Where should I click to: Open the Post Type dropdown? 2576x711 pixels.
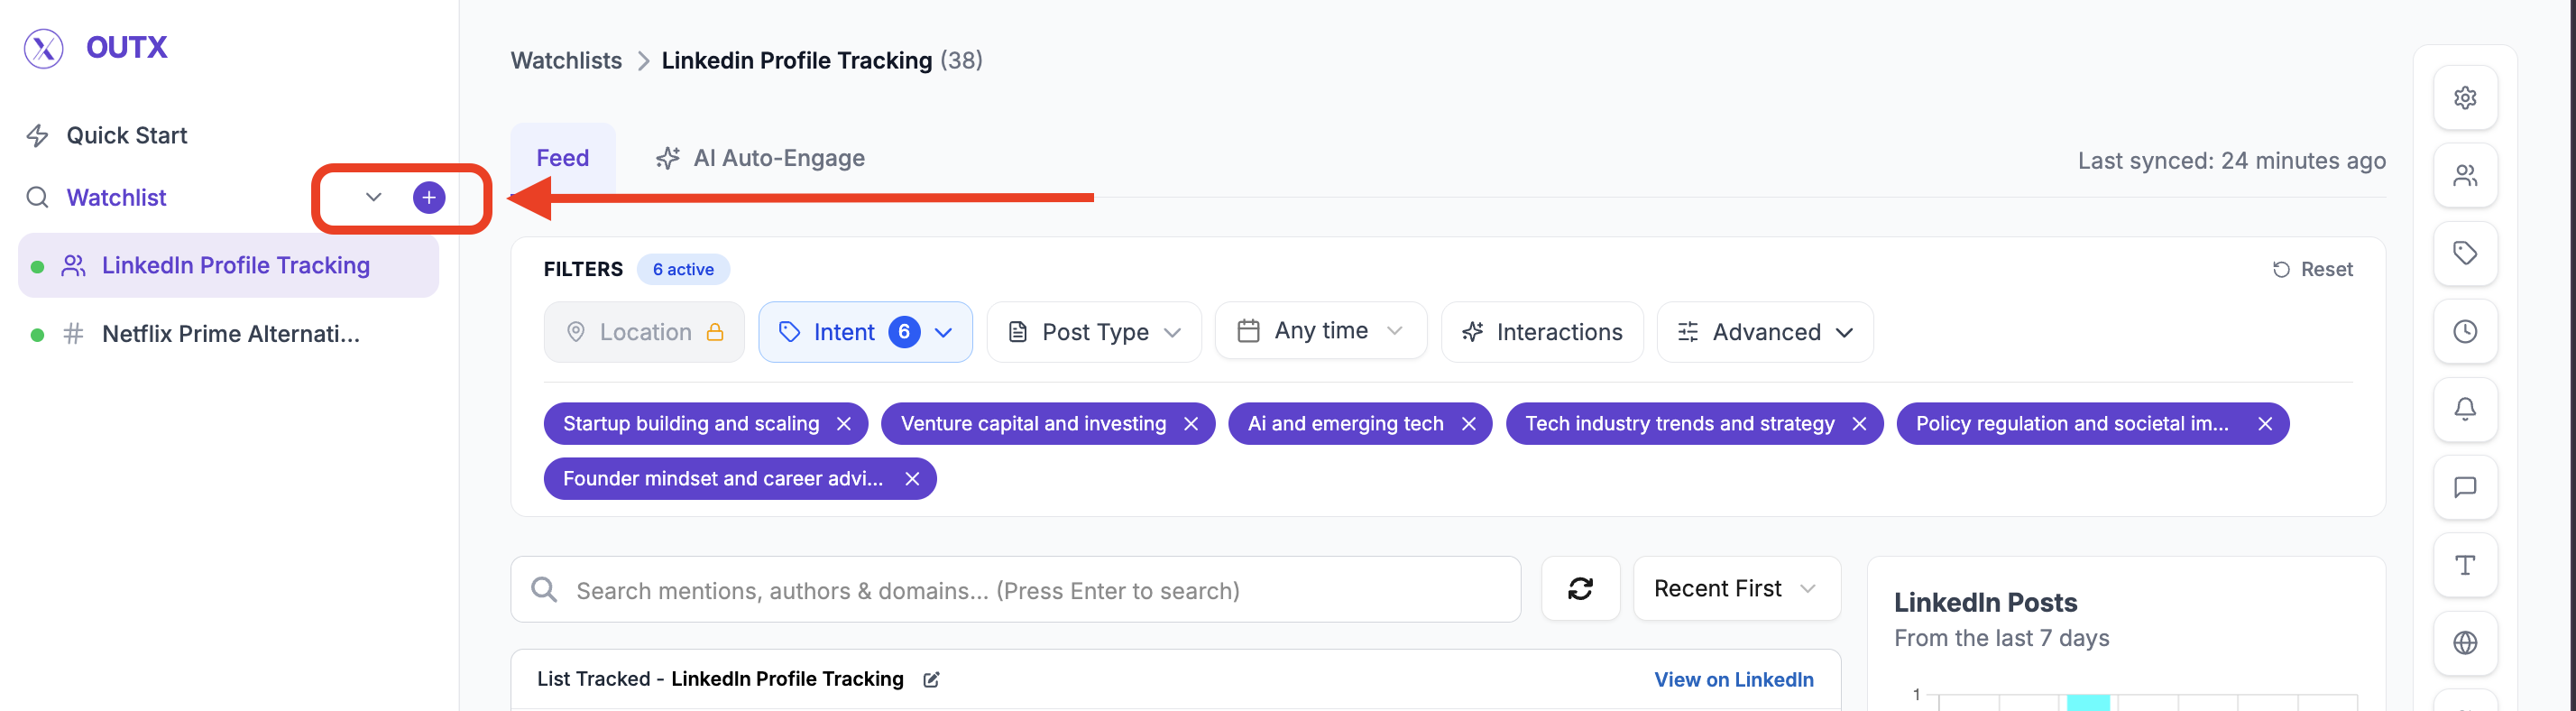pyautogui.click(x=1094, y=332)
